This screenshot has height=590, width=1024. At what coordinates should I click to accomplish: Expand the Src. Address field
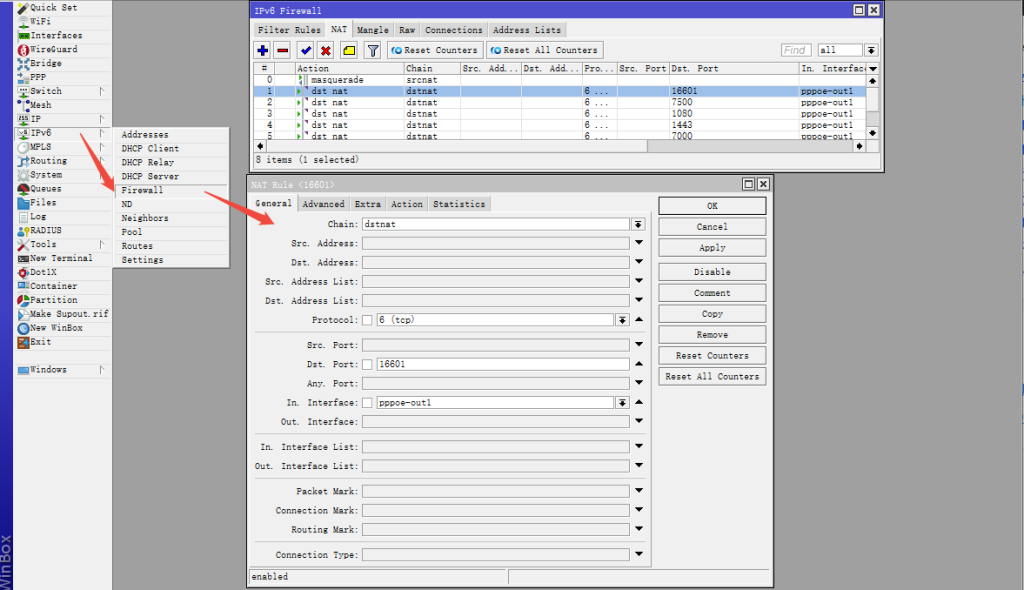pyautogui.click(x=638, y=243)
